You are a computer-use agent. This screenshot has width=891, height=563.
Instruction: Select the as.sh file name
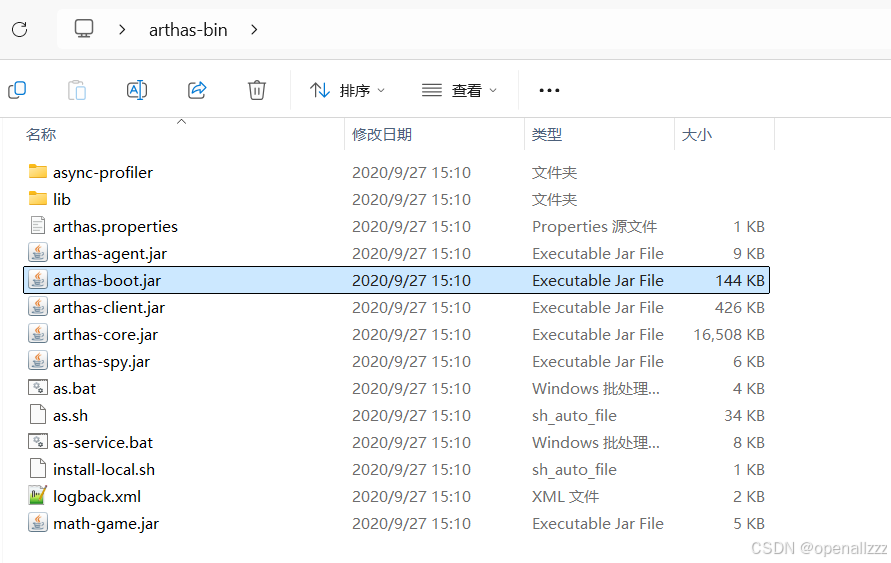pos(70,416)
